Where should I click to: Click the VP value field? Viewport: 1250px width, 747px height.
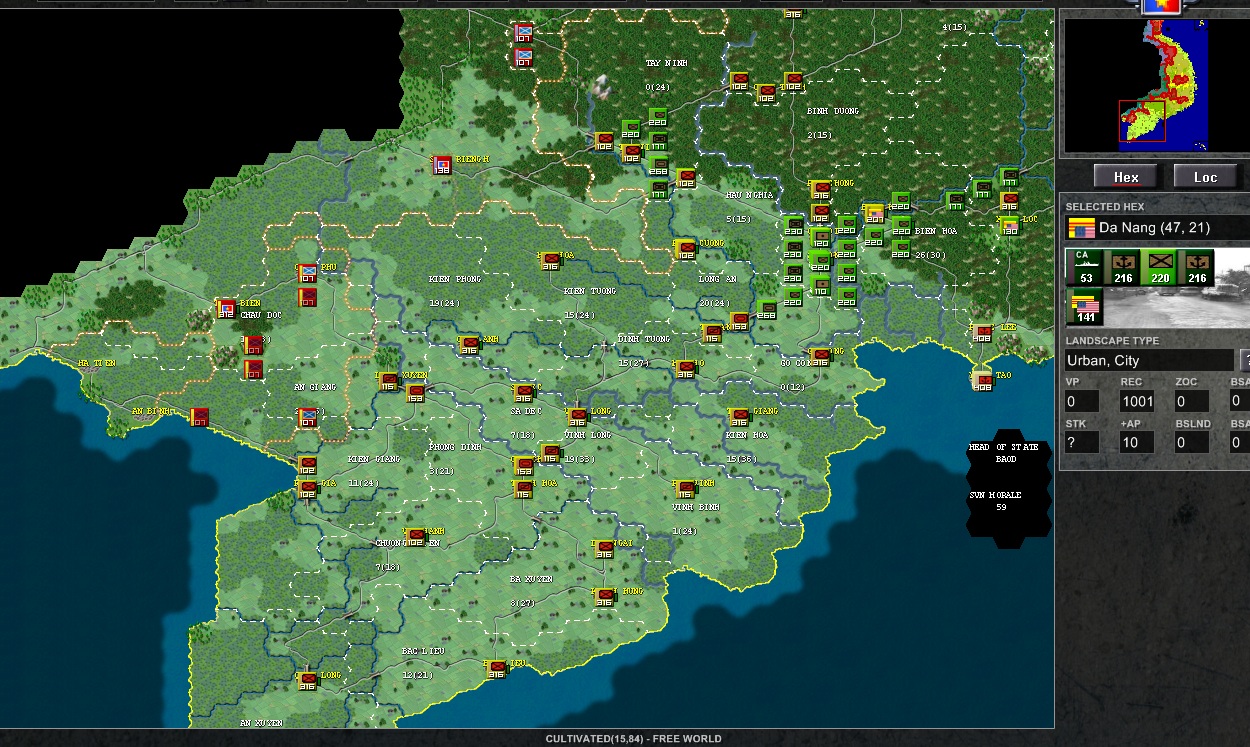point(1082,402)
